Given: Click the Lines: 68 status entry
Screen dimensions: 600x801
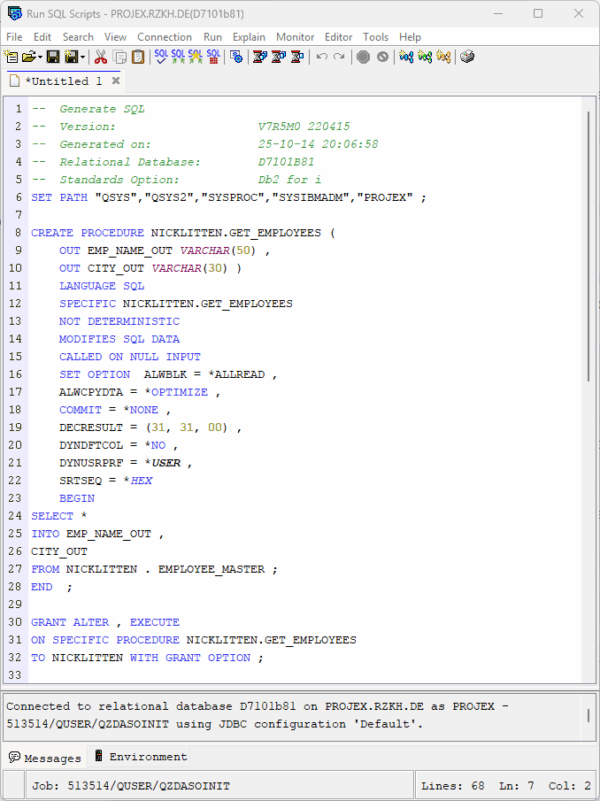Looking at the screenshot, I should 452,786.
